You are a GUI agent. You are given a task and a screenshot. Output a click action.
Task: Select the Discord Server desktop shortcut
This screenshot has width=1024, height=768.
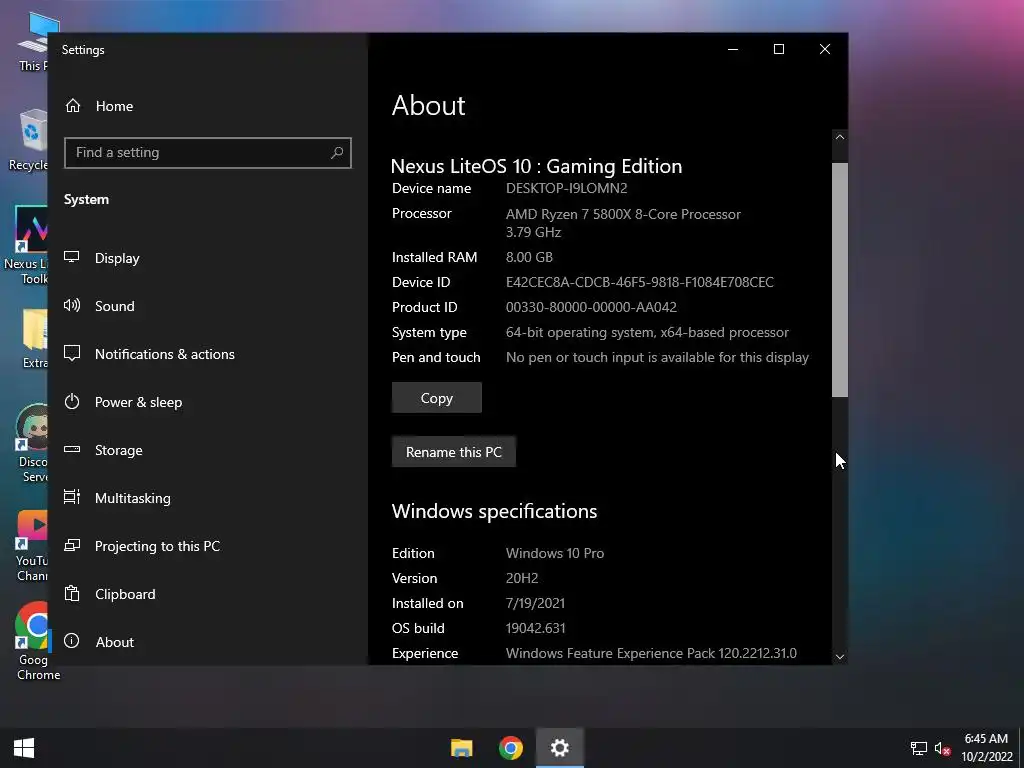click(x=33, y=444)
